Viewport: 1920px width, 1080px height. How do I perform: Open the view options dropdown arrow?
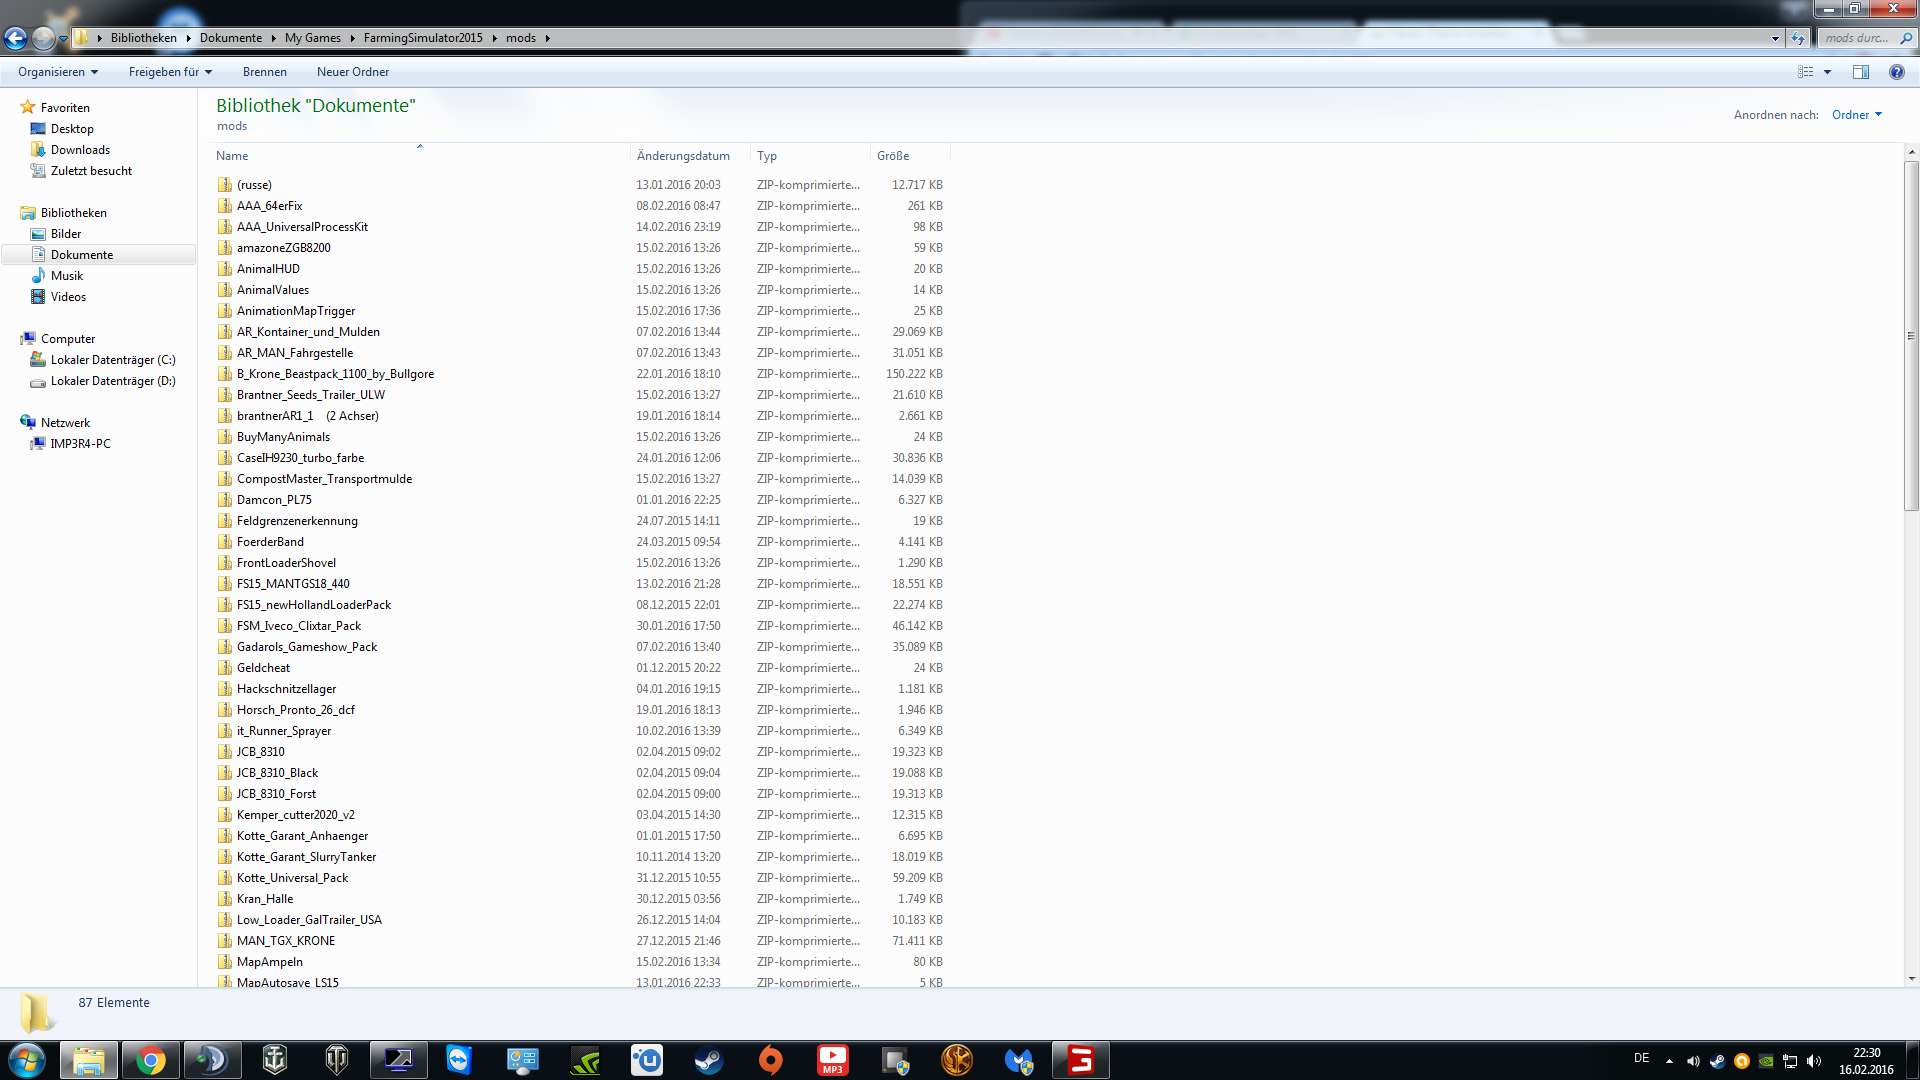[x=1827, y=72]
